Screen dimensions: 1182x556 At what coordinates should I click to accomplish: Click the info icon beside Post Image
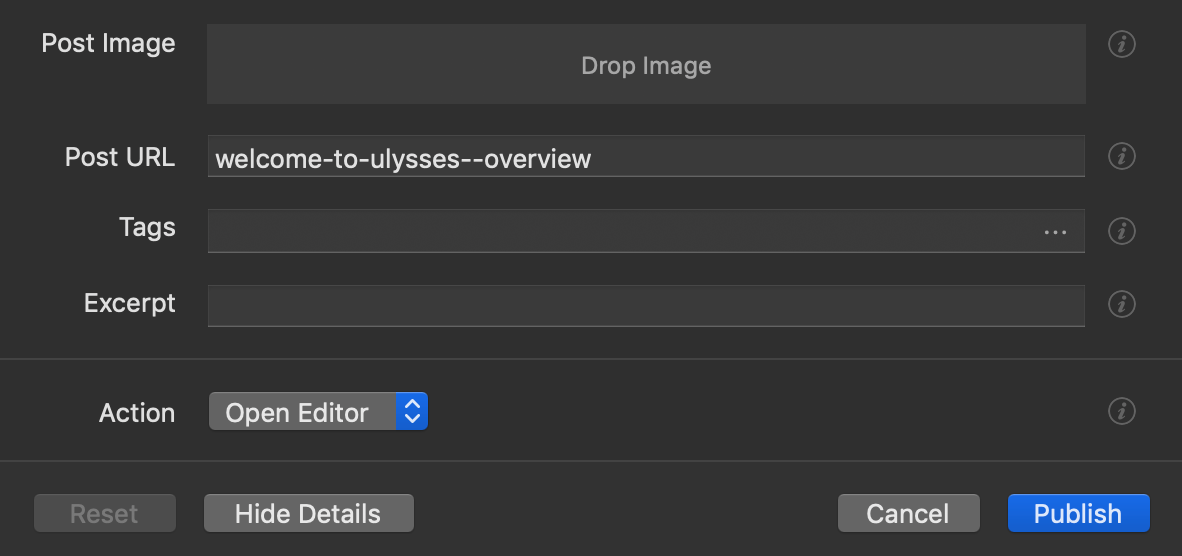1122,45
